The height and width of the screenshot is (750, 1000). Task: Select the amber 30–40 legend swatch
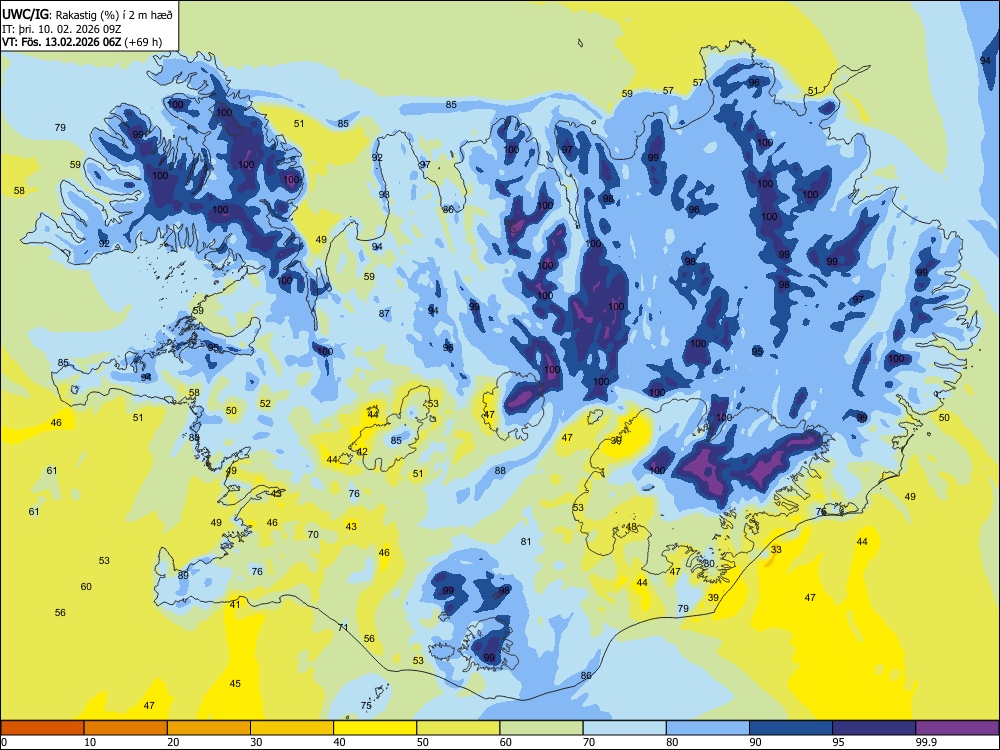292,728
